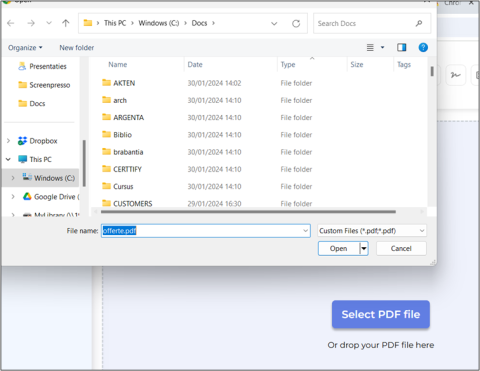
Task: Collapse the This PC tree node
Action: (8, 159)
